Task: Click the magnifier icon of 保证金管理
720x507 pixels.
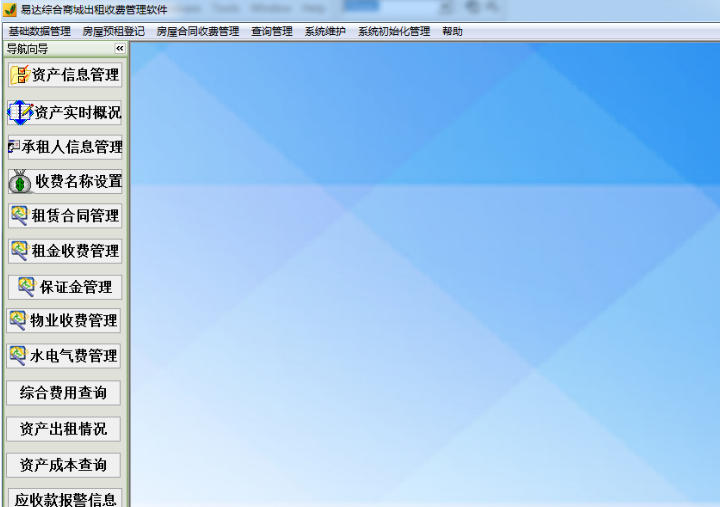Action: click(26, 287)
